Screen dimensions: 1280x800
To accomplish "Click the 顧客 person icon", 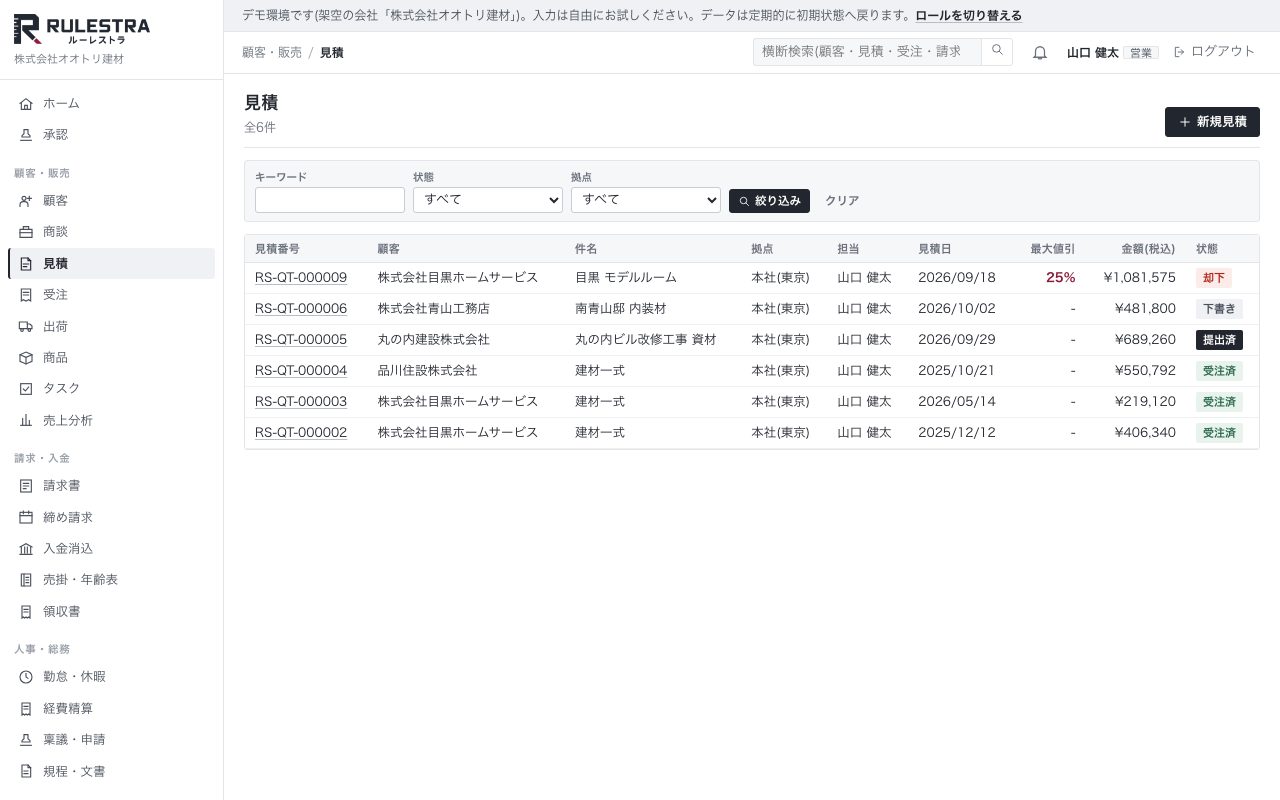I will click(x=26, y=201).
